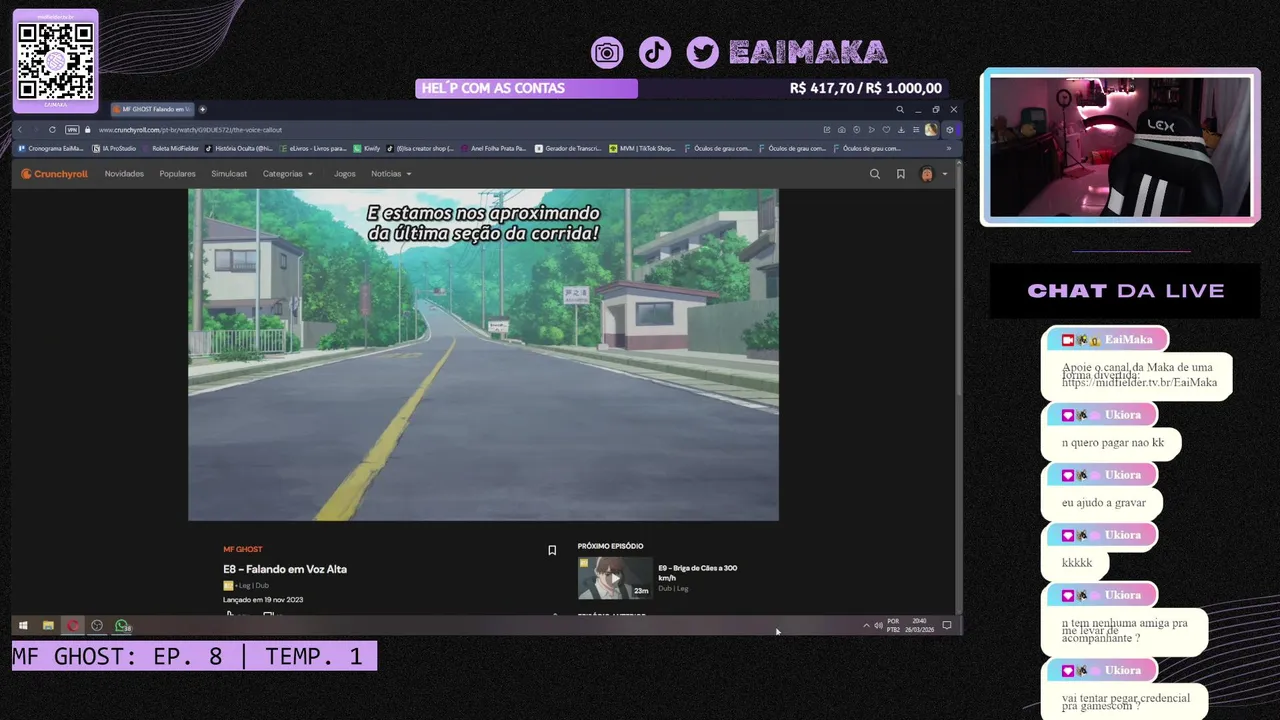Click the Twitter icon in stream overlay
1280x720 pixels.
click(702, 53)
